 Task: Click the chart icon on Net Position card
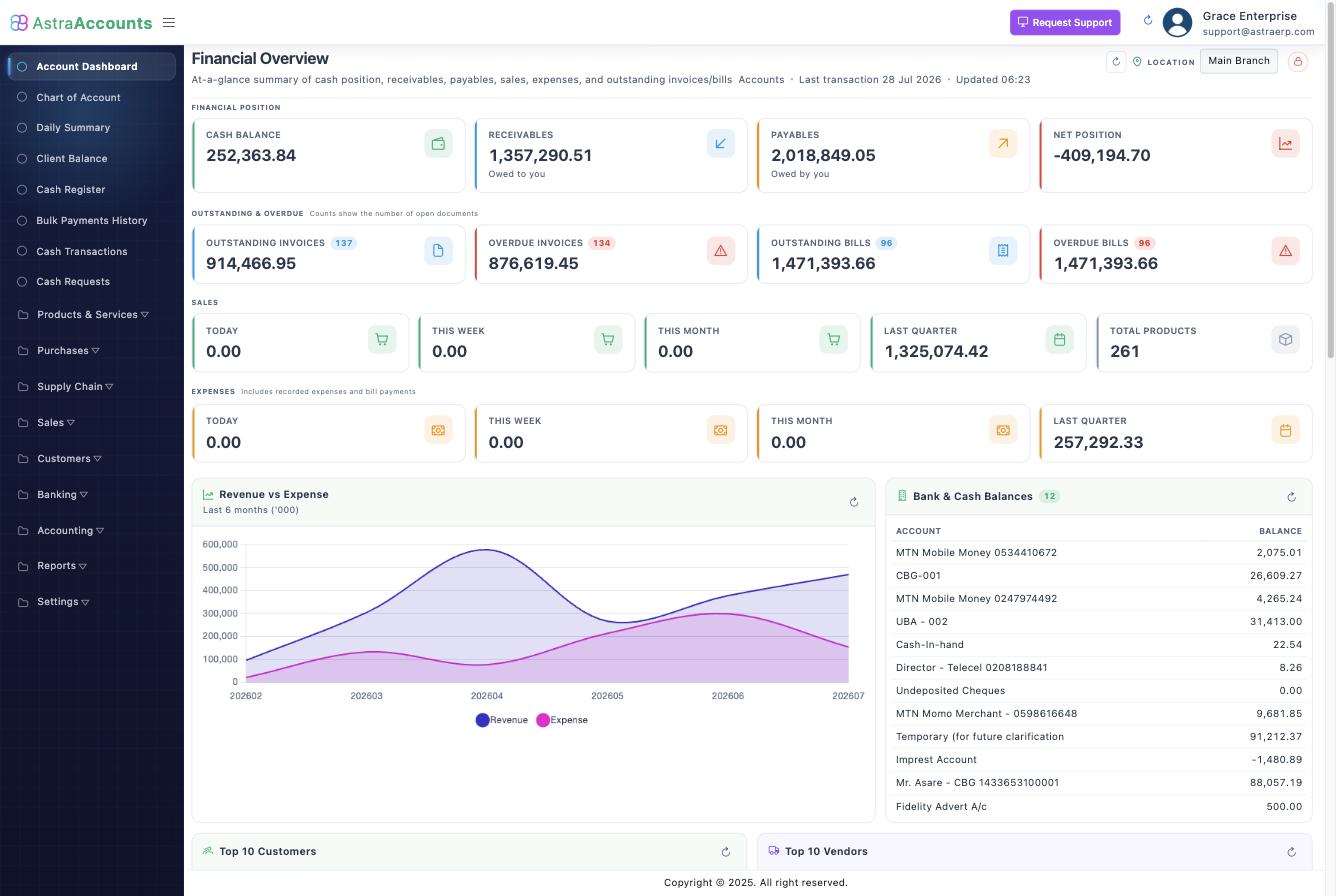[1285, 144]
